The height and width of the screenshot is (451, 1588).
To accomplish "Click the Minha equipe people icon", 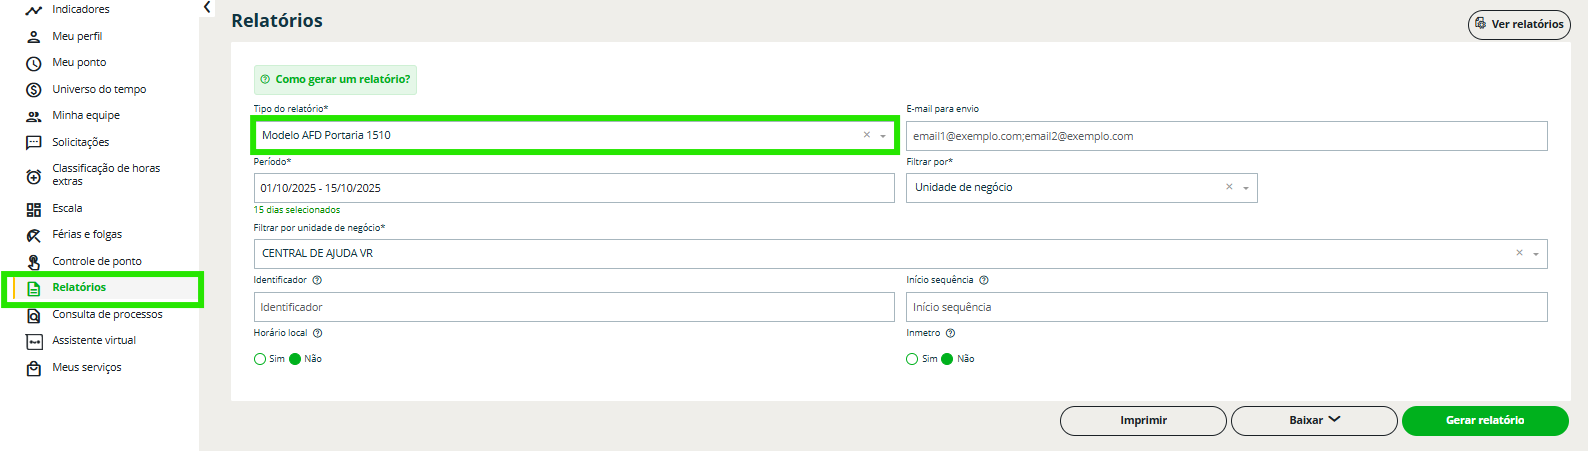I will coord(33,116).
